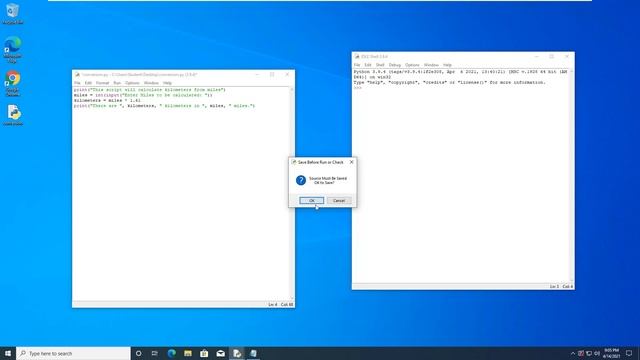Open the Windows Start menu
This screenshot has width=640, height=360.
[8, 353]
